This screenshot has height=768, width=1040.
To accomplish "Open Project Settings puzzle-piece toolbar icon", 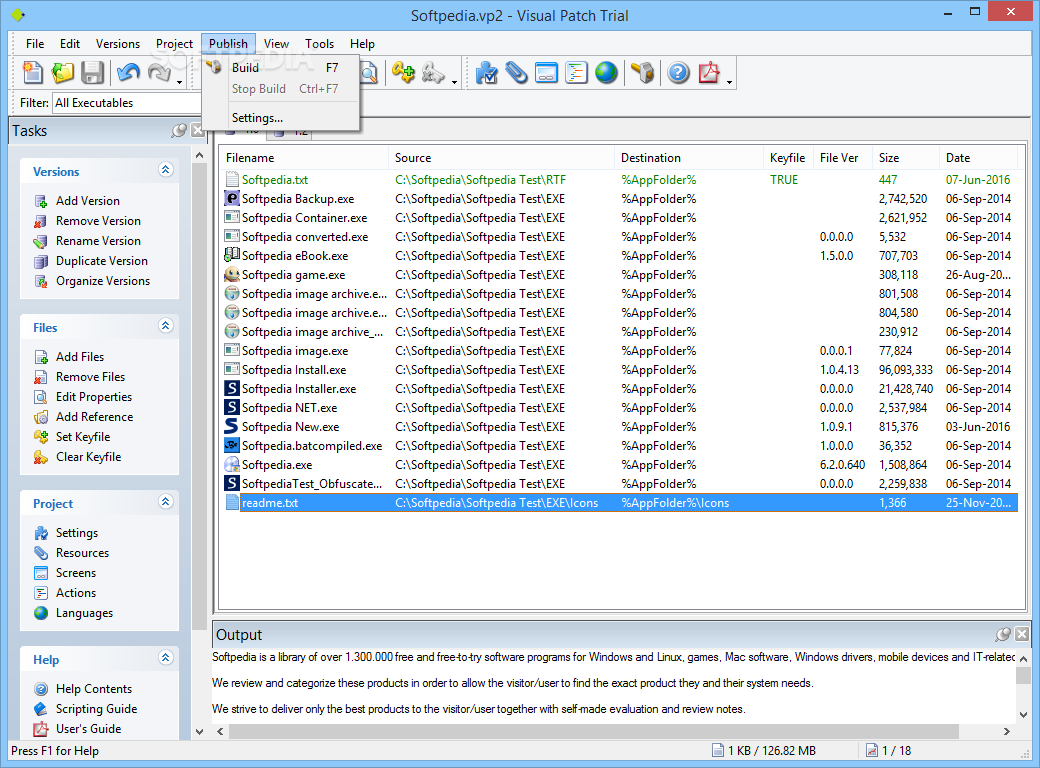I will [486, 72].
